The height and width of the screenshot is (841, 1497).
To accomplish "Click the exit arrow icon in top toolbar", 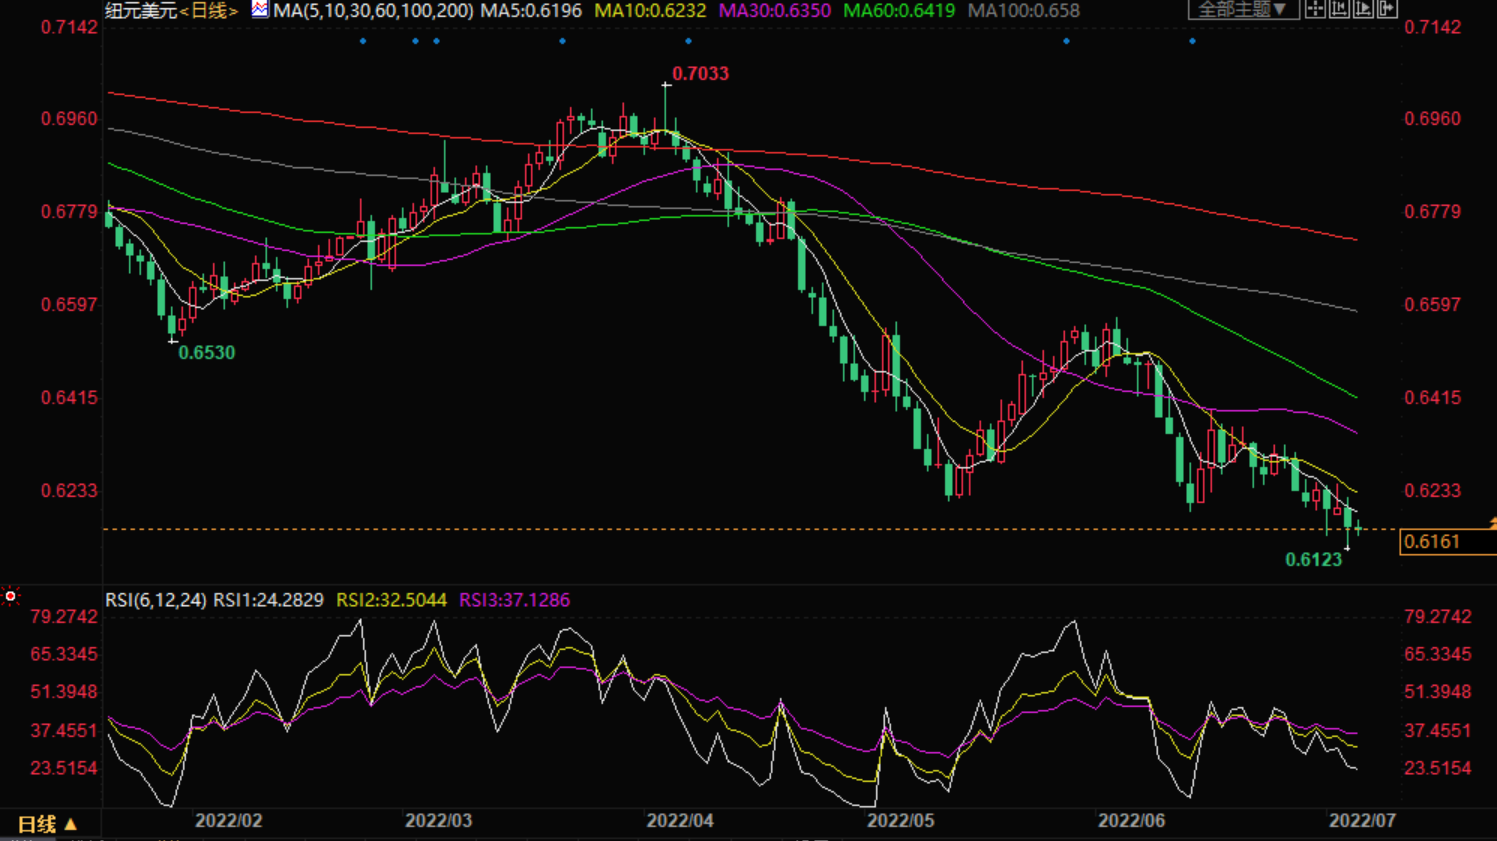I will [x=1387, y=9].
